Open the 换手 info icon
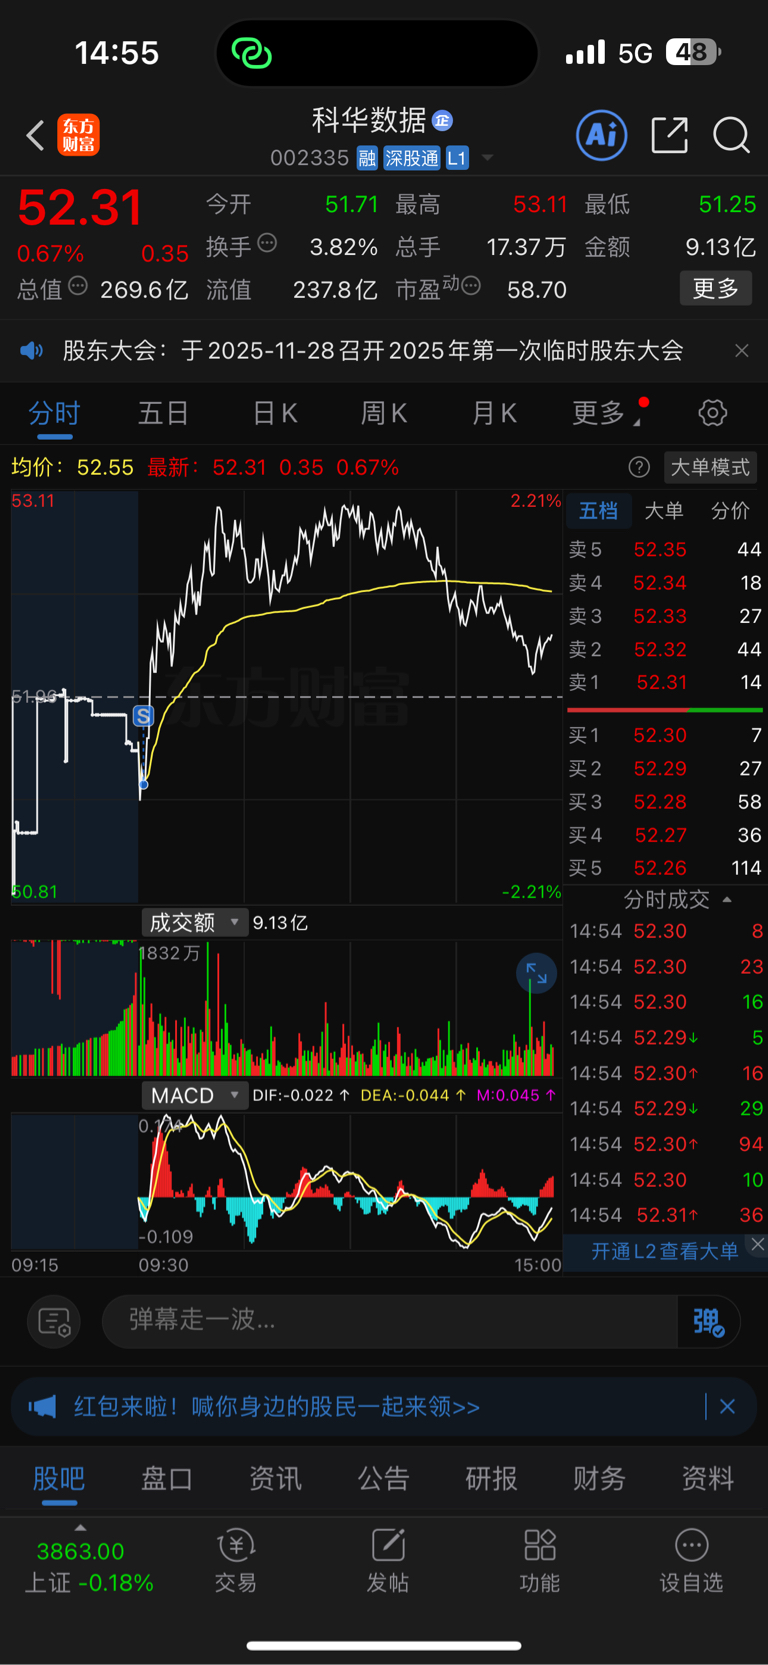 point(267,243)
